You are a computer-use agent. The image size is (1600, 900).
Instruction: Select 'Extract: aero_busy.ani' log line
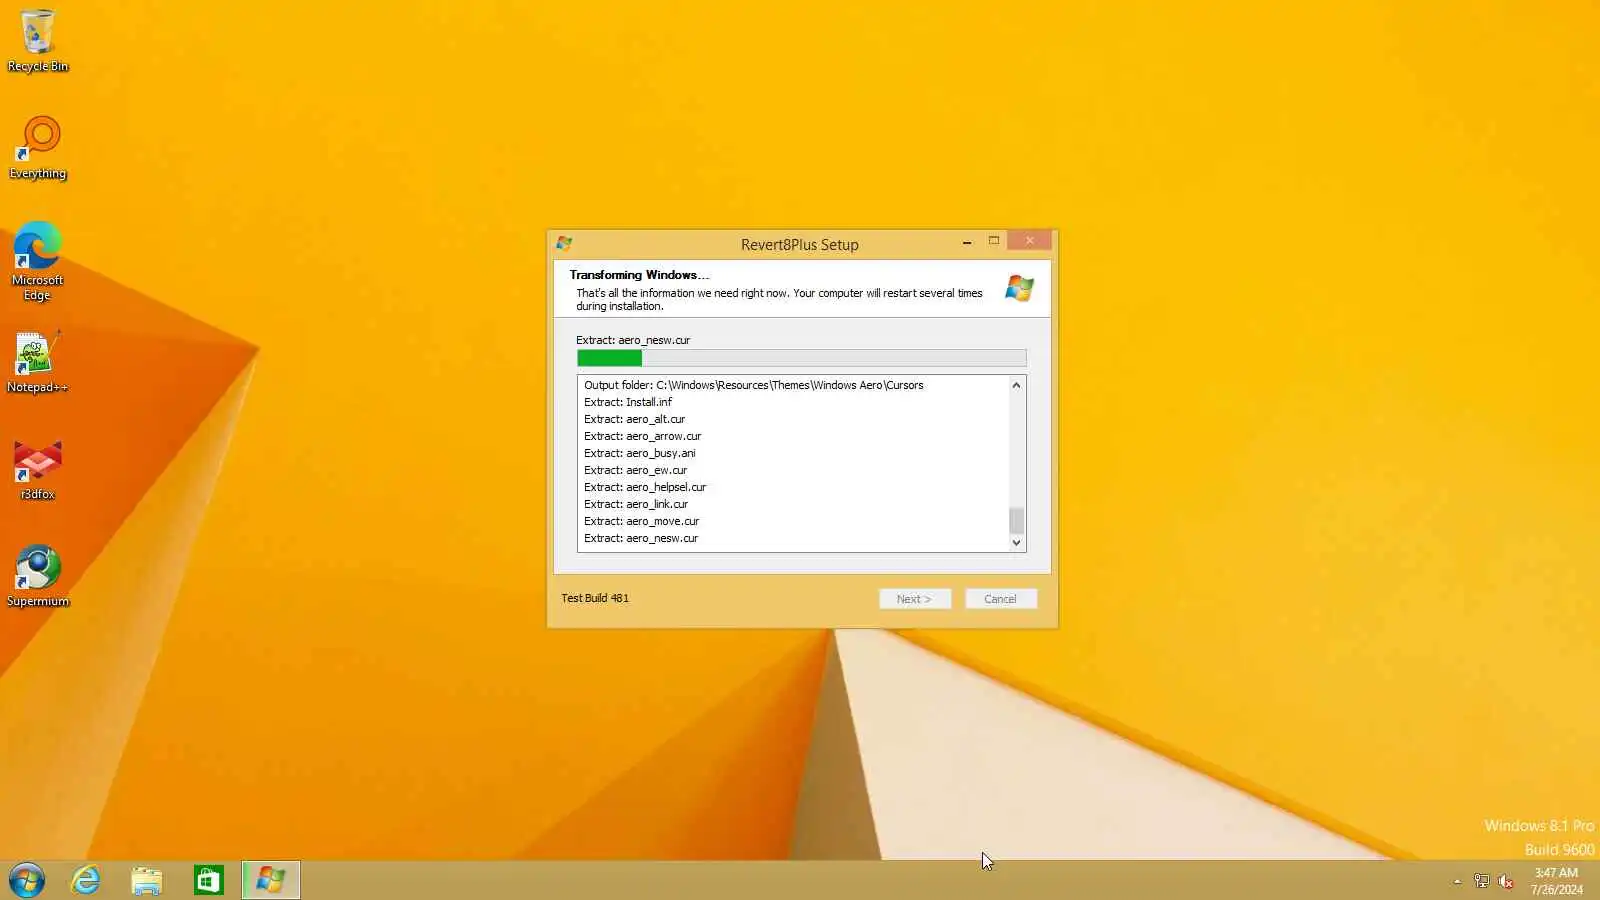(640, 453)
